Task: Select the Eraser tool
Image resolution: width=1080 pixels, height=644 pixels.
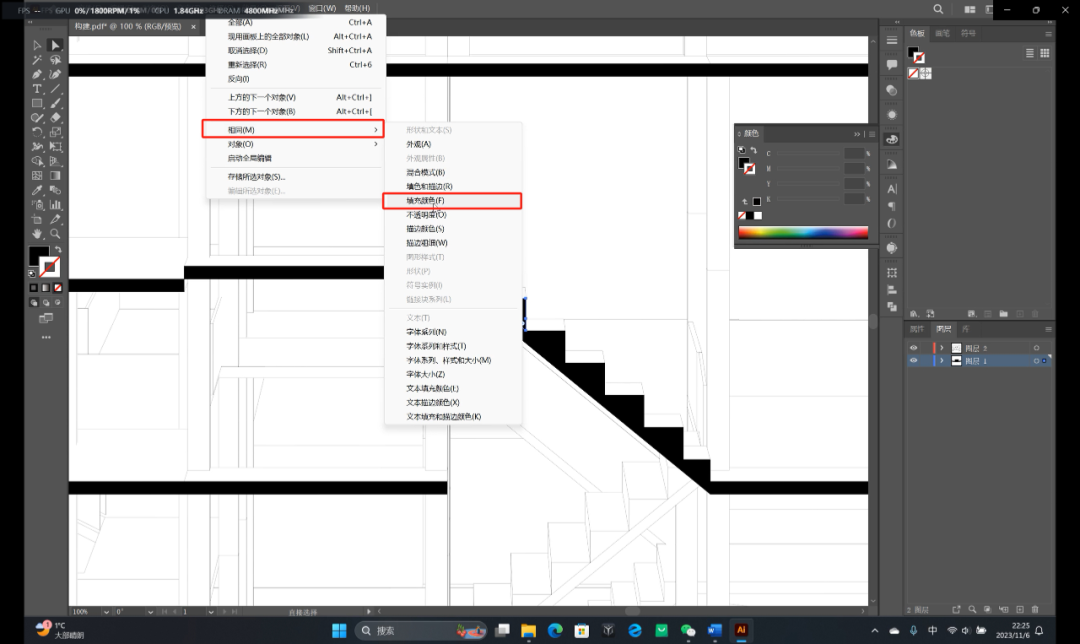Action: [x=55, y=118]
